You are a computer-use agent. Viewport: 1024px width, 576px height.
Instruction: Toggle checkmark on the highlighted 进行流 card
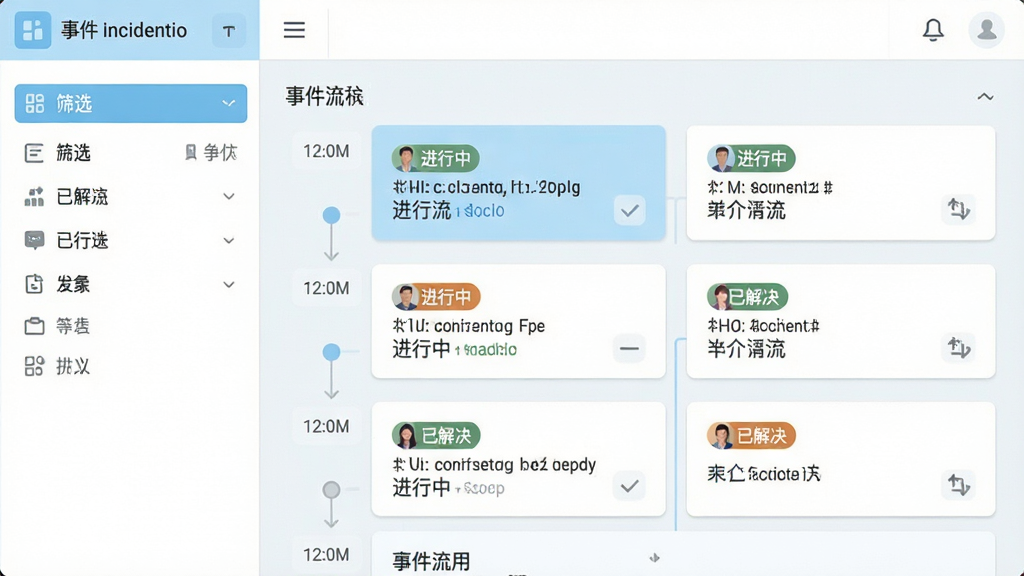click(x=630, y=210)
